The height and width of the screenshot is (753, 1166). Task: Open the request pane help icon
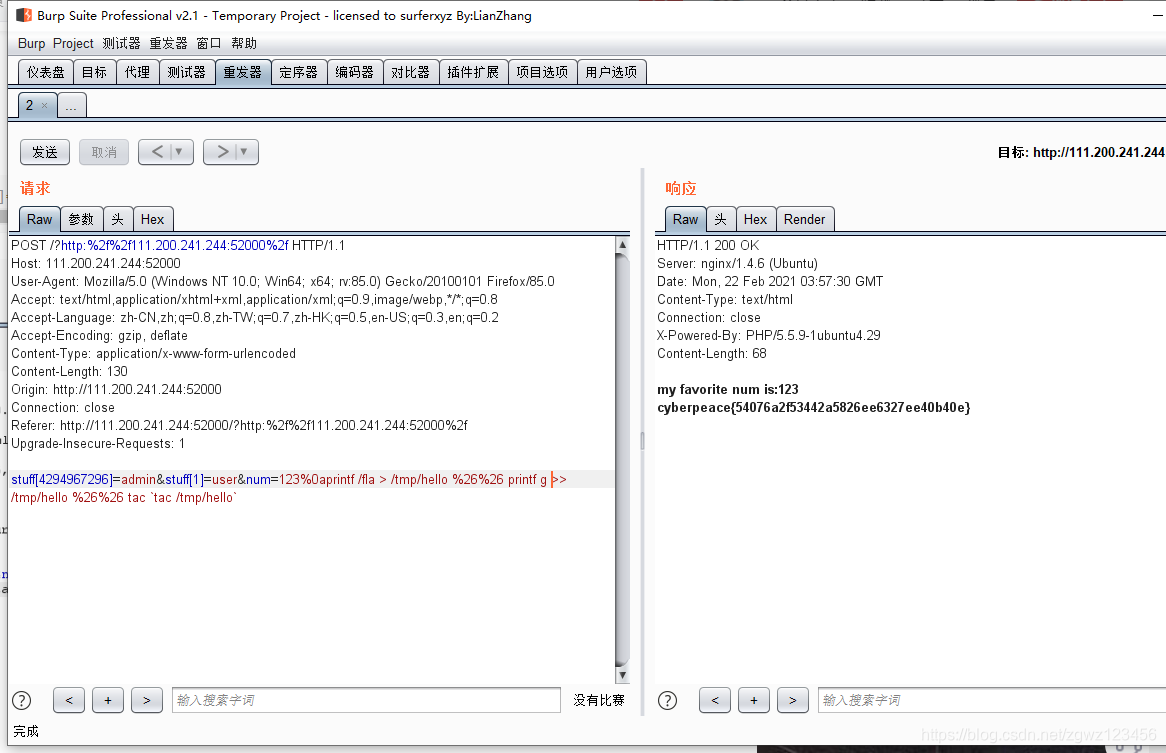(22, 700)
